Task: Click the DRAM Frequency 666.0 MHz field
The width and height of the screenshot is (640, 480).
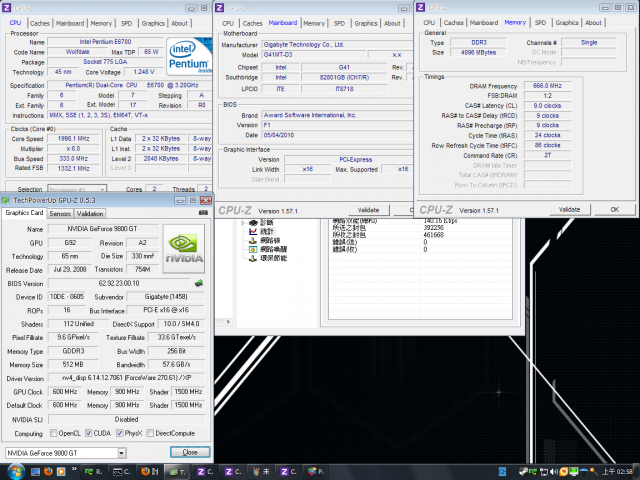Action: (547, 86)
